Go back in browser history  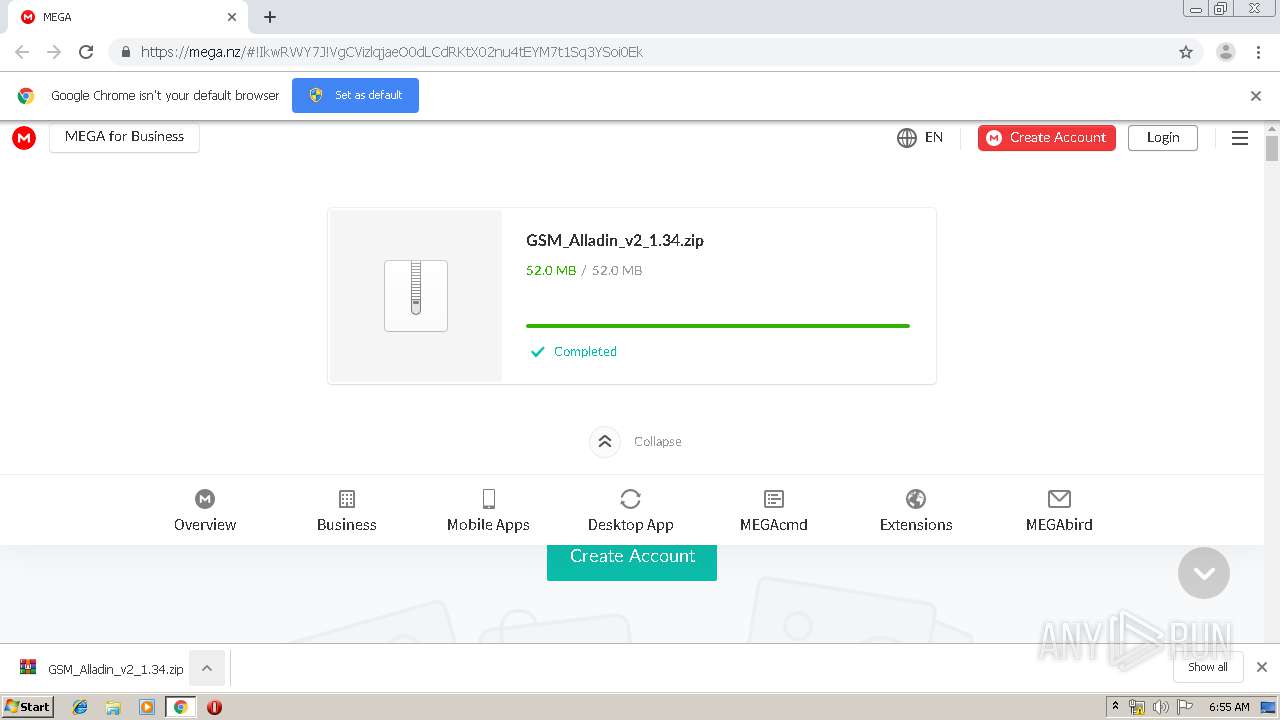click(22, 52)
